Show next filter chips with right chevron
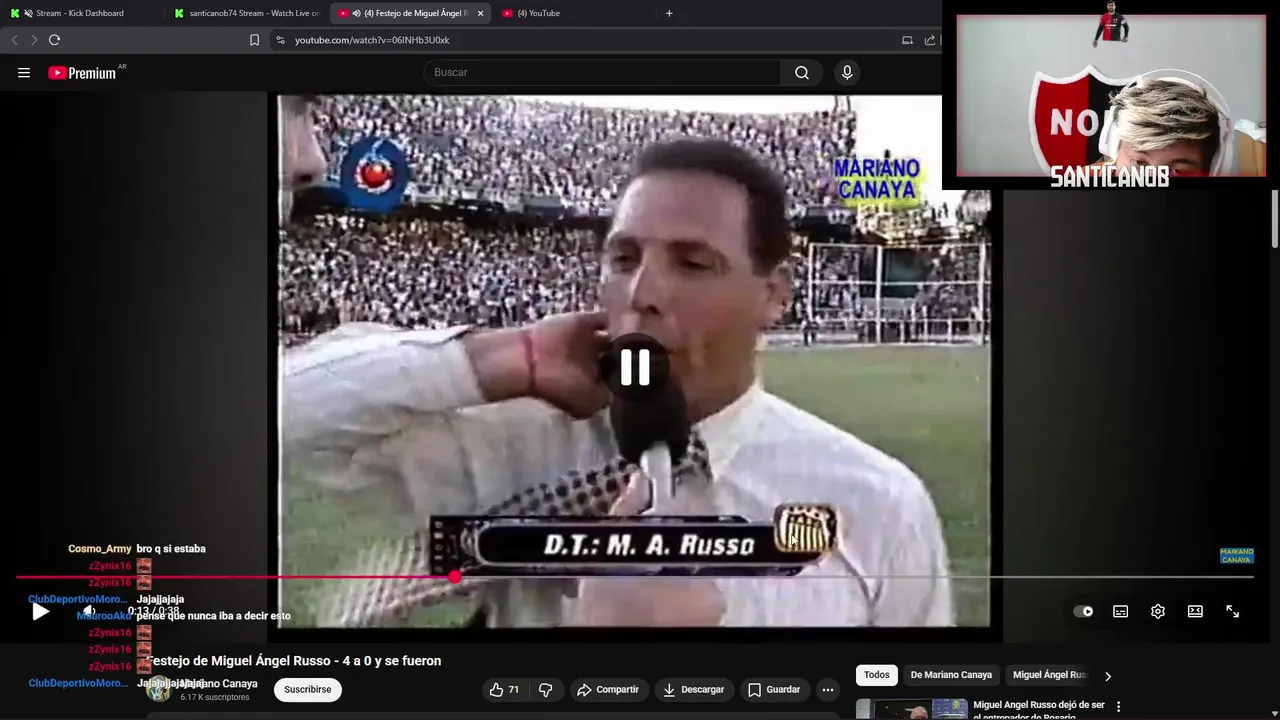 pos(1107,676)
